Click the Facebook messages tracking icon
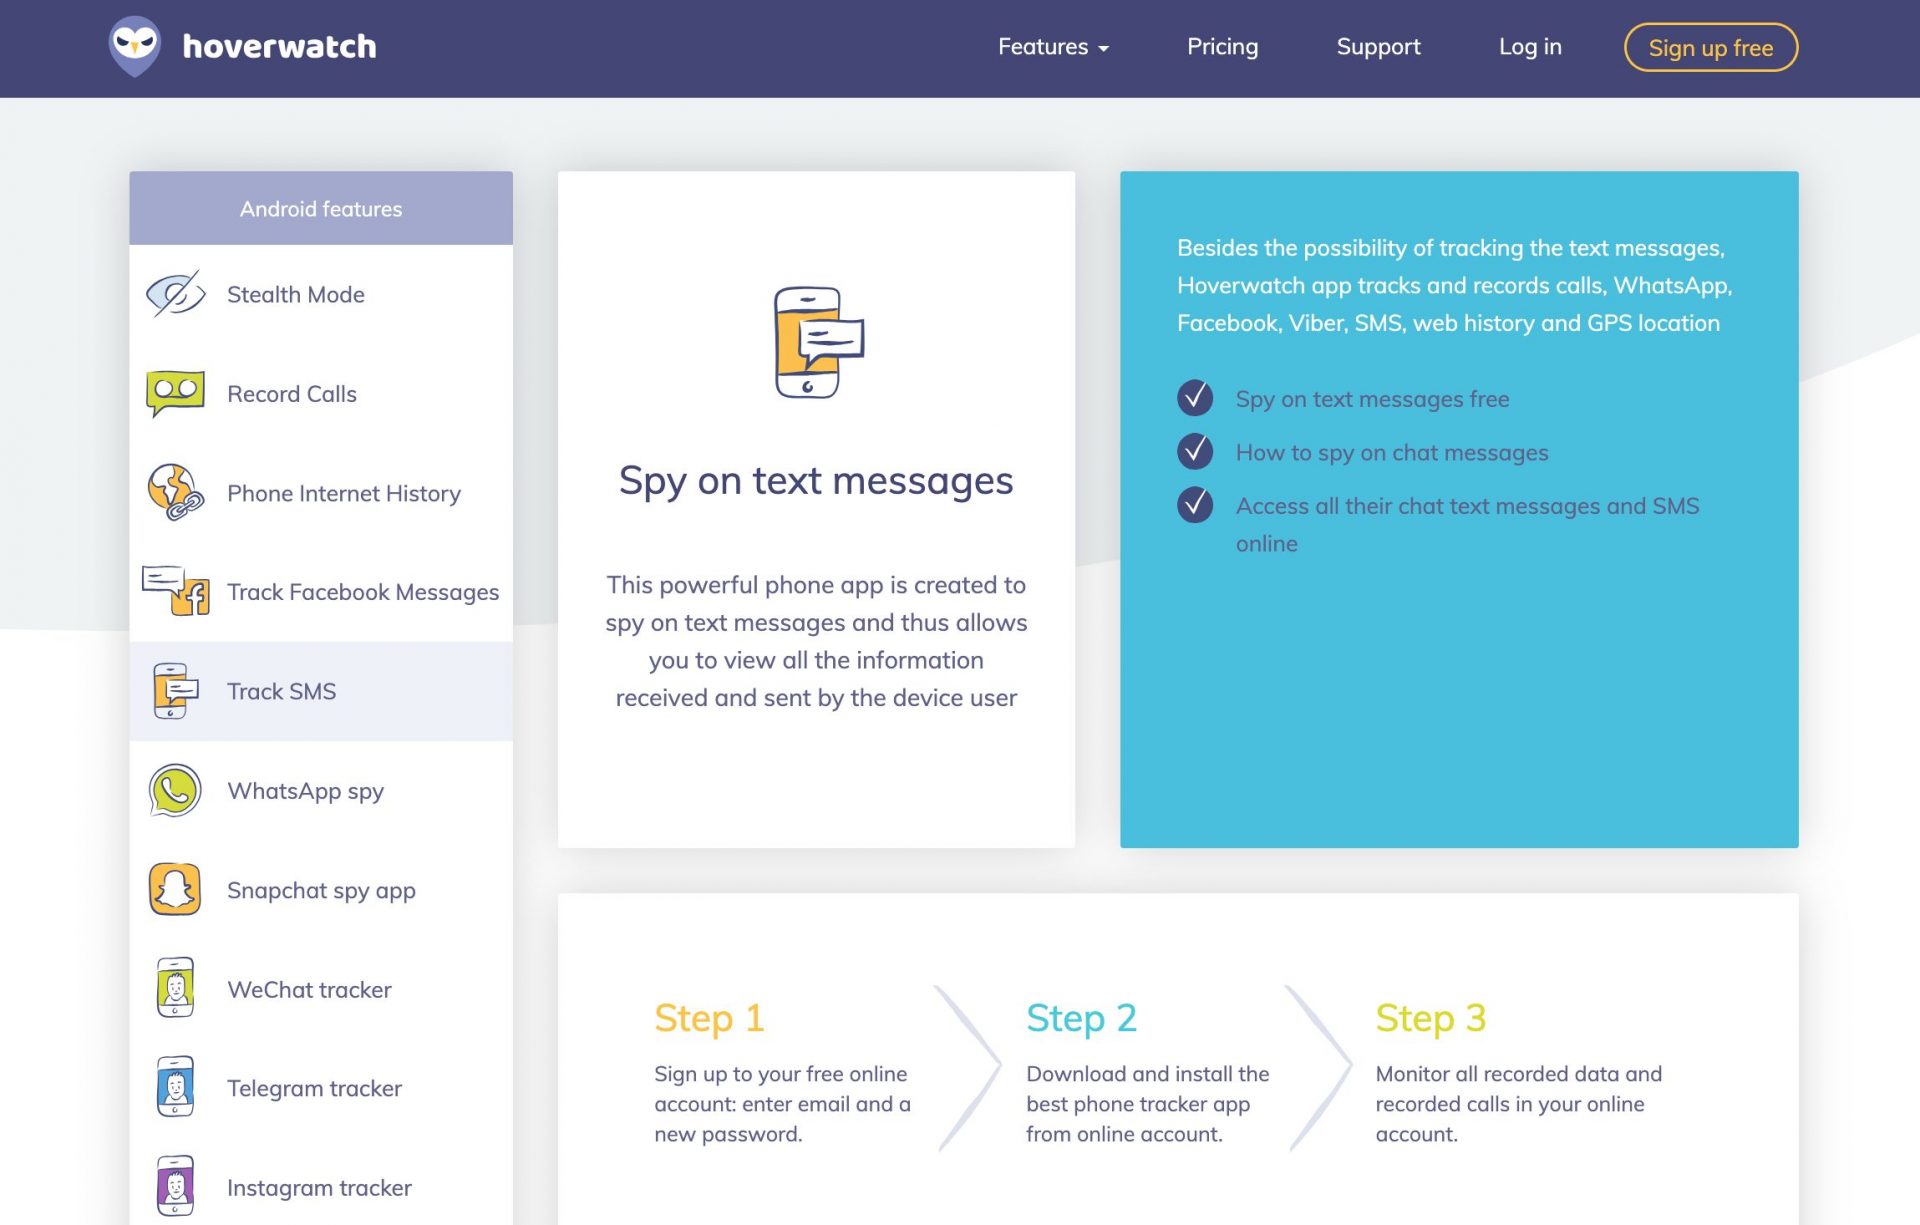The image size is (1920, 1225). 176,591
